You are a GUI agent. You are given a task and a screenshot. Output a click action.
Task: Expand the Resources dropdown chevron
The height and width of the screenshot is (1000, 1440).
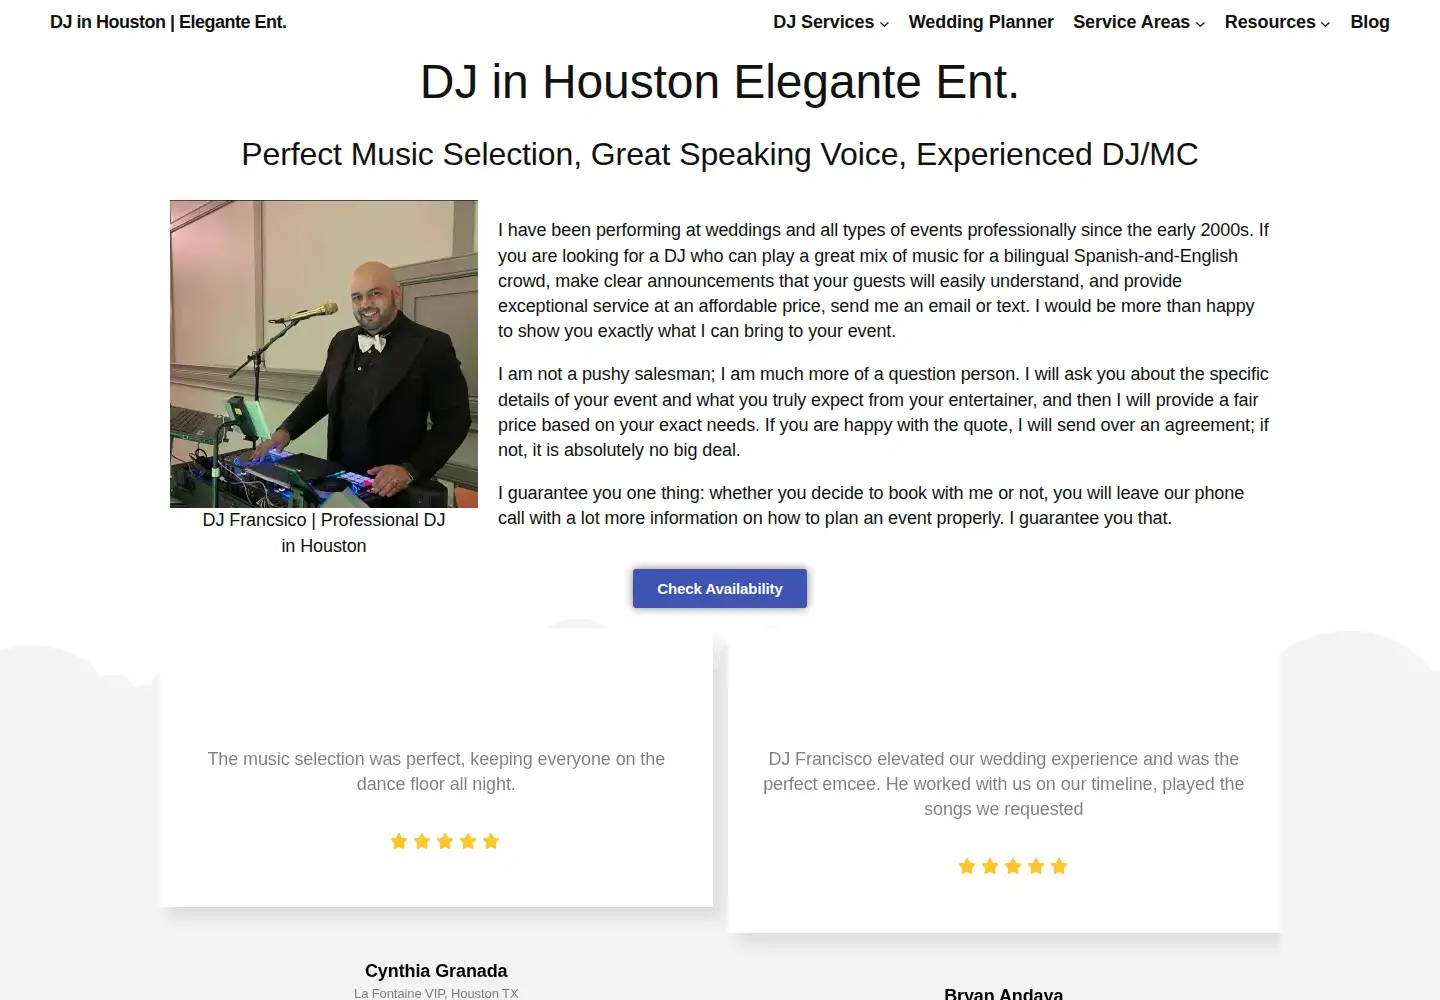click(x=1325, y=23)
